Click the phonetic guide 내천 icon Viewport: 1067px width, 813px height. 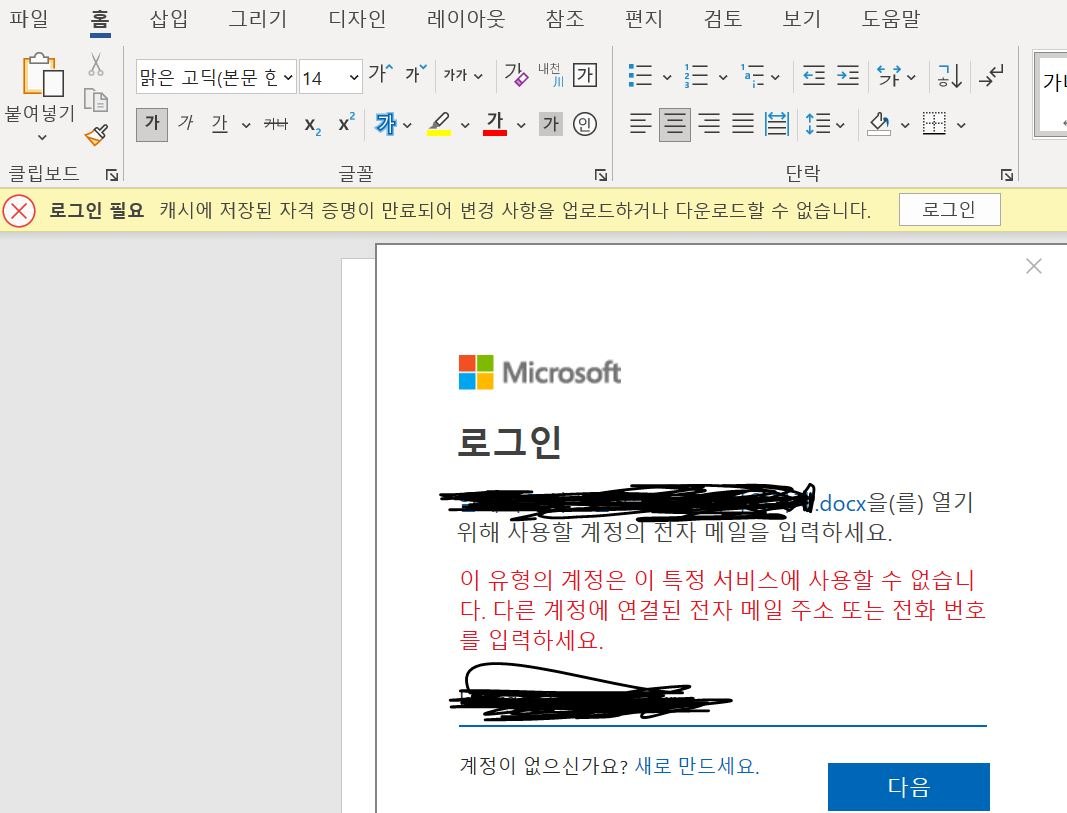(x=551, y=74)
